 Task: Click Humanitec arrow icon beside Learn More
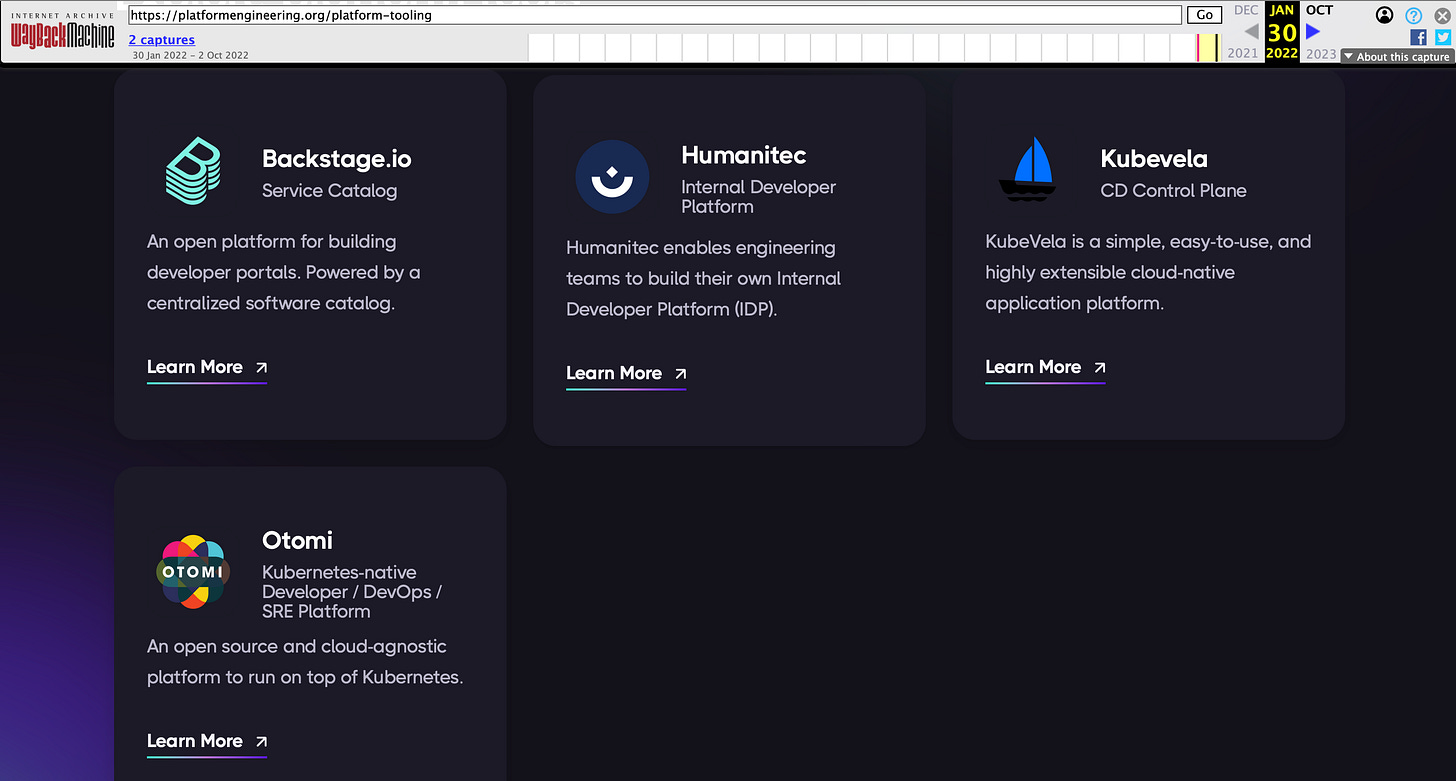[x=680, y=374]
